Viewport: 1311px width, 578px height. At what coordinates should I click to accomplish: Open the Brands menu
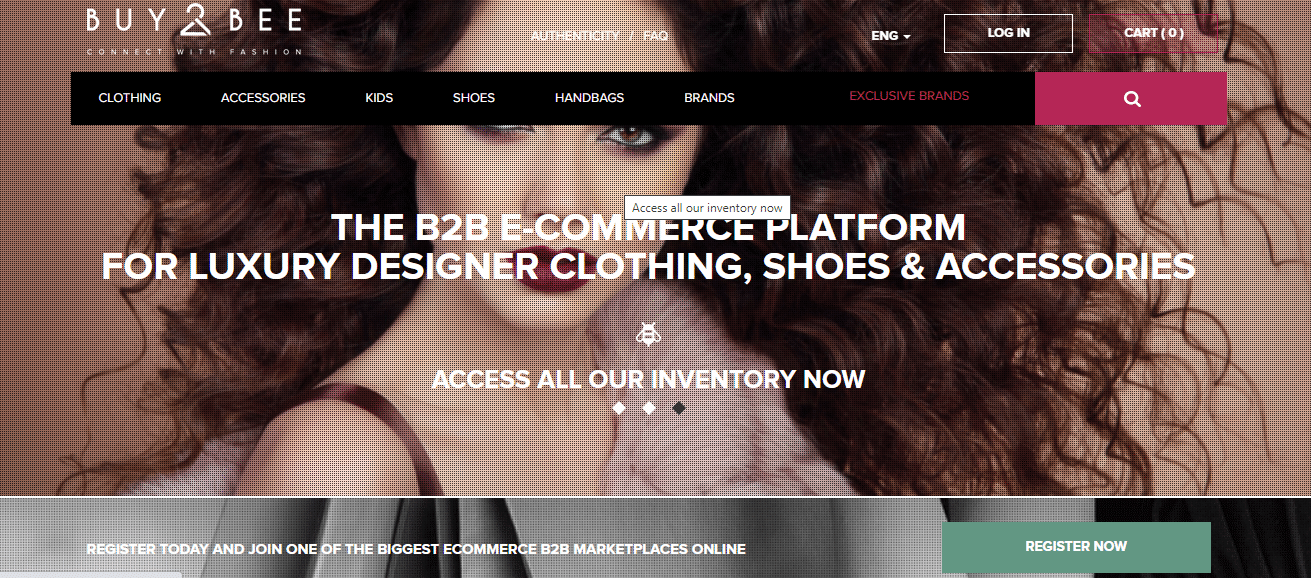tap(709, 98)
